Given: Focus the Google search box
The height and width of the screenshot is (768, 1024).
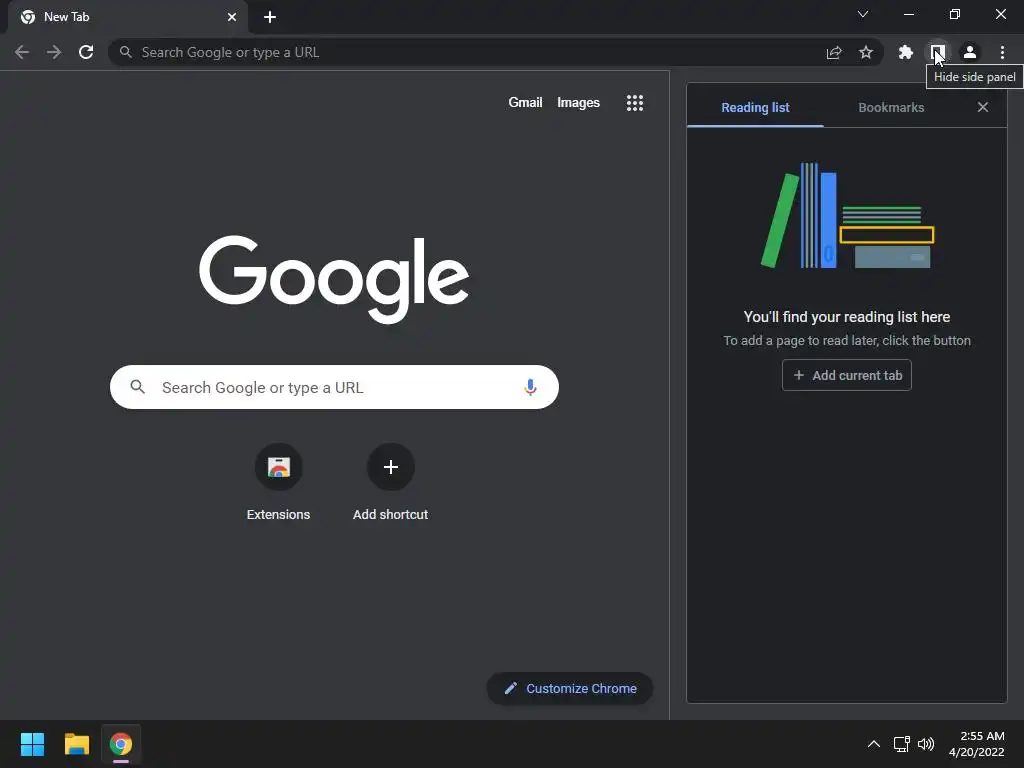Looking at the screenshot, I should (x=334, y=387).
